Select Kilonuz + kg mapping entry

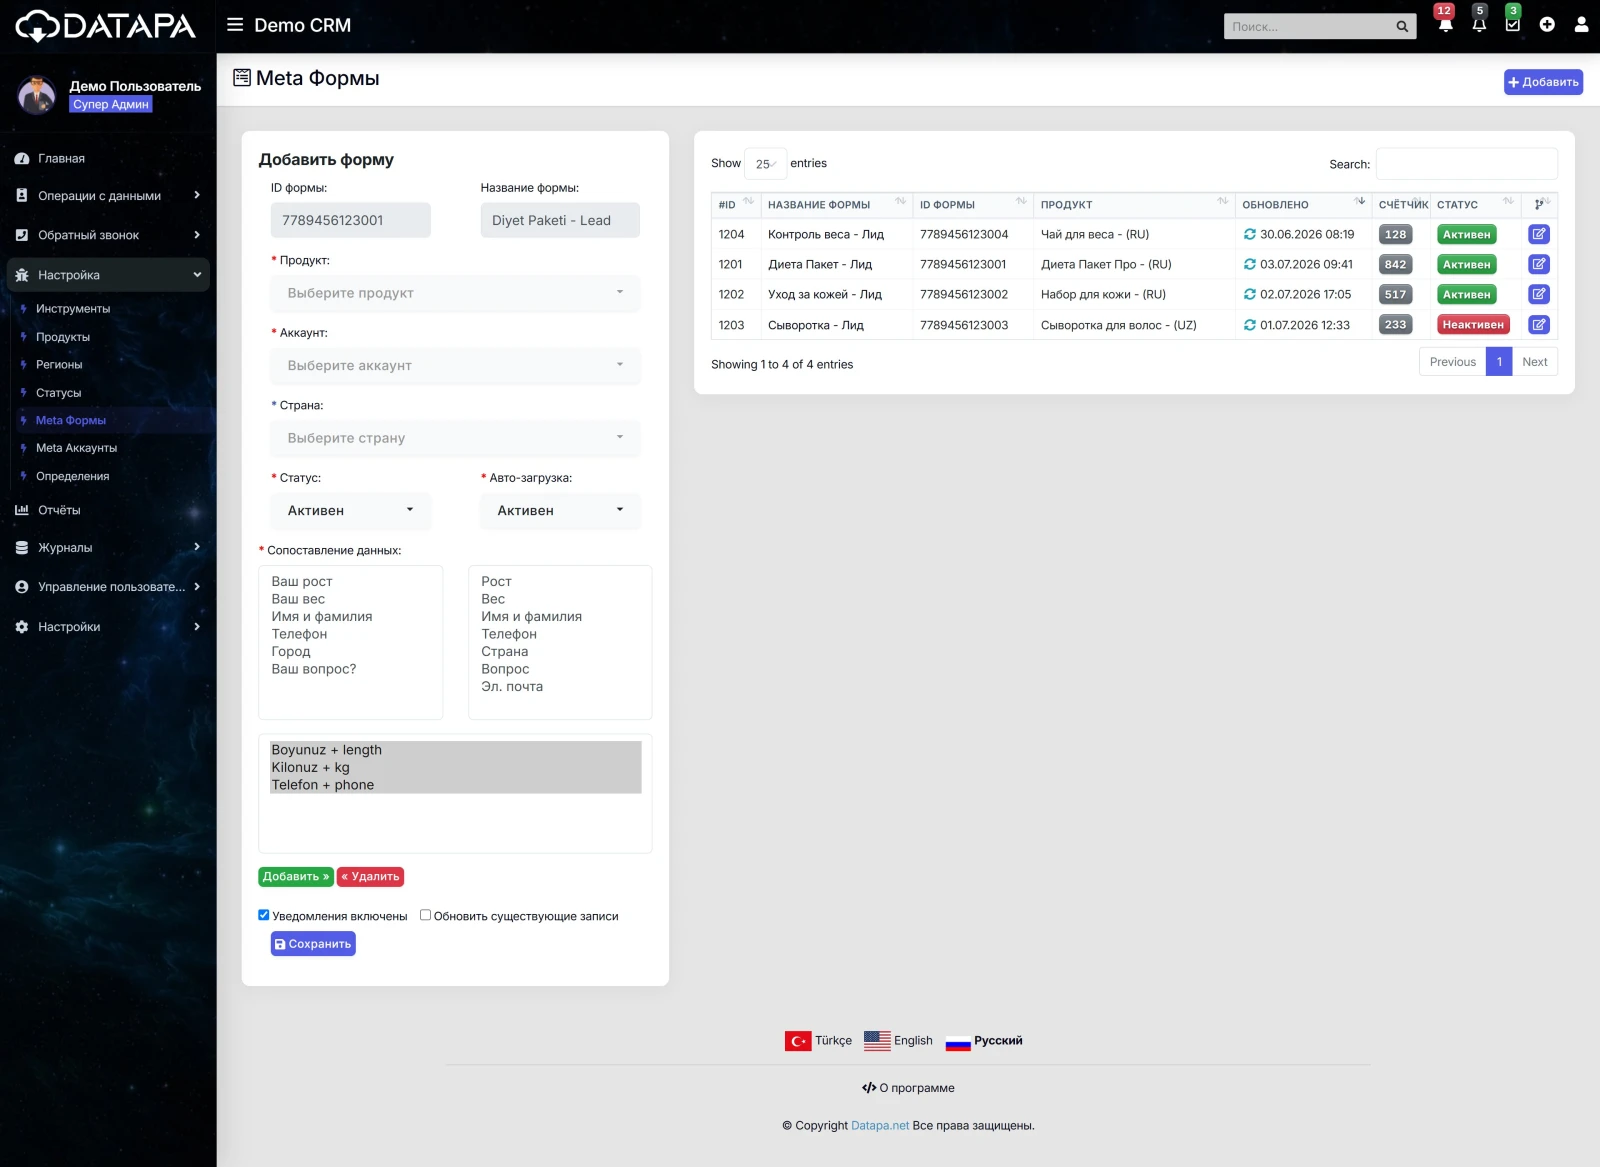[x=455, y=768]
